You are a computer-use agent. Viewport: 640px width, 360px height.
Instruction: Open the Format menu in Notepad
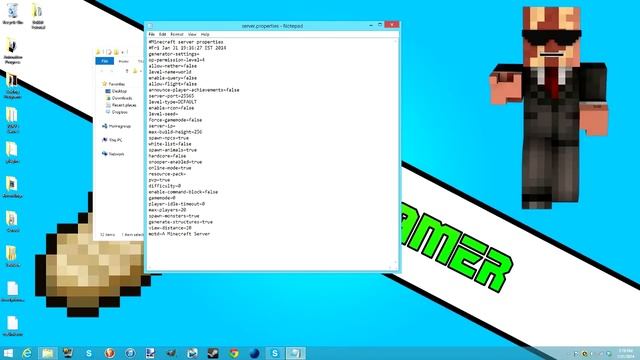click(177, 34)
